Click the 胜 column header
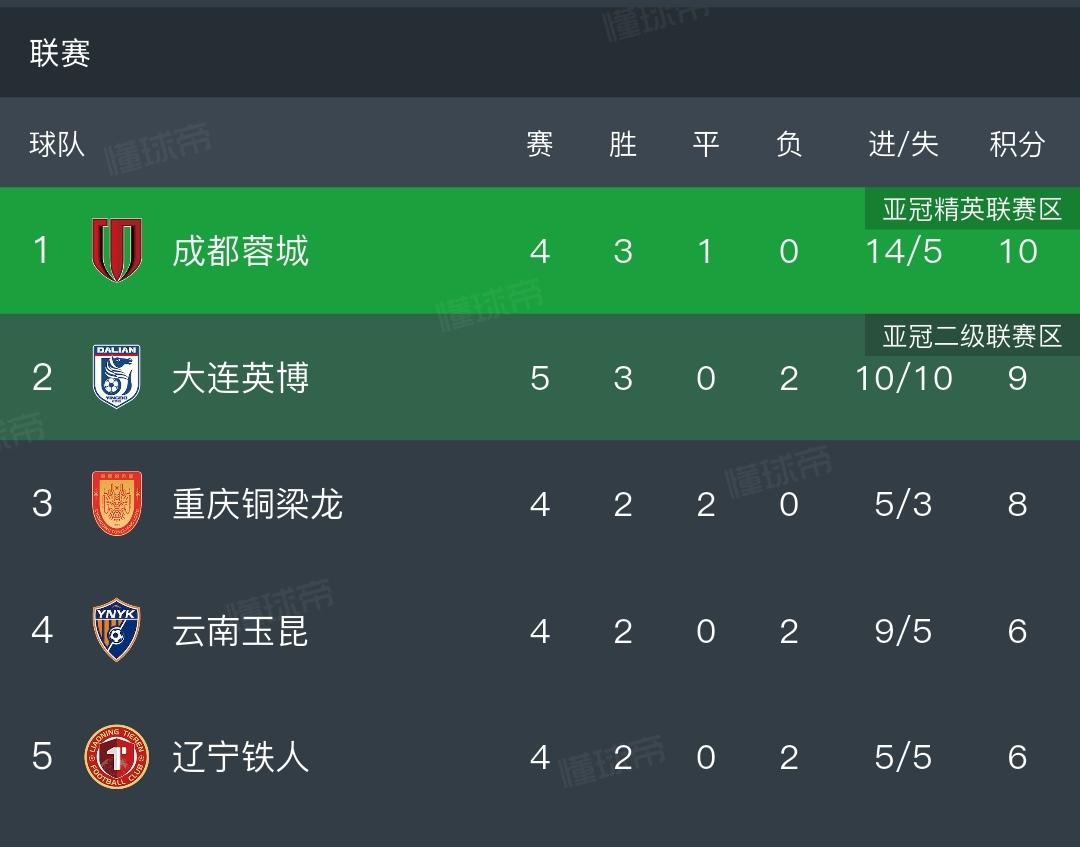The image size is (1080, 847). coord(623,145)
